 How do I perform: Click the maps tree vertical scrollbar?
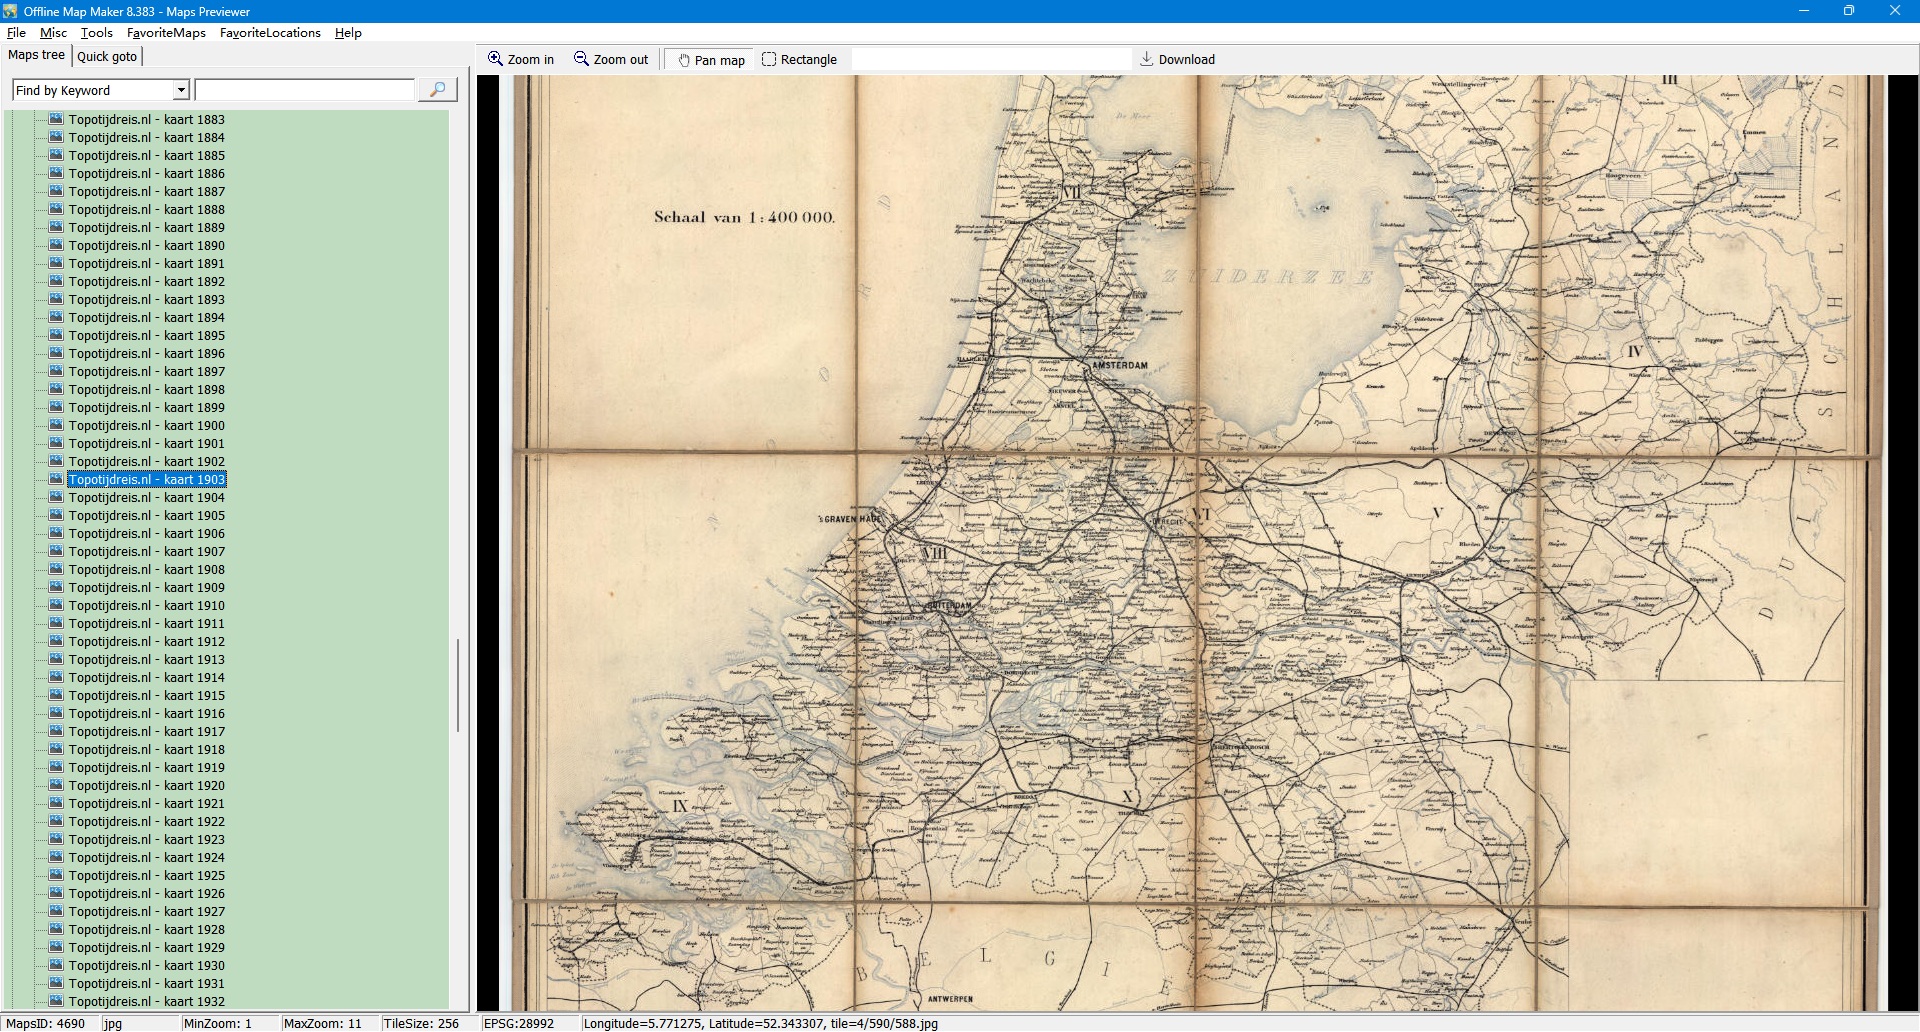coord(458,685)
